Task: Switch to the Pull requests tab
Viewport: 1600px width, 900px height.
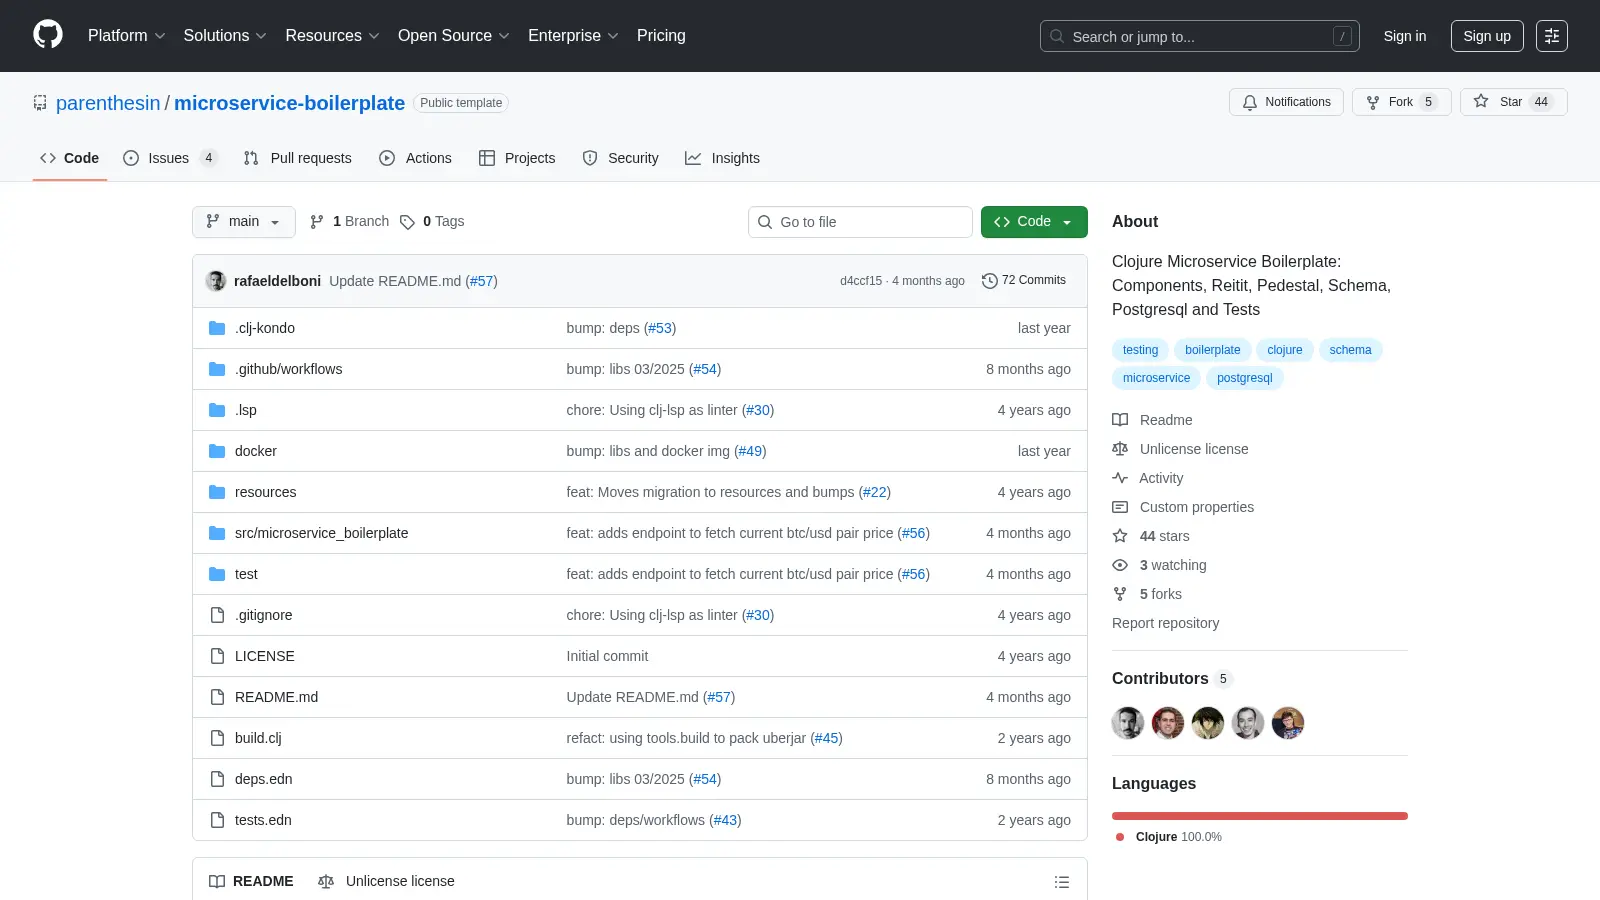Action: pos(297,158)
